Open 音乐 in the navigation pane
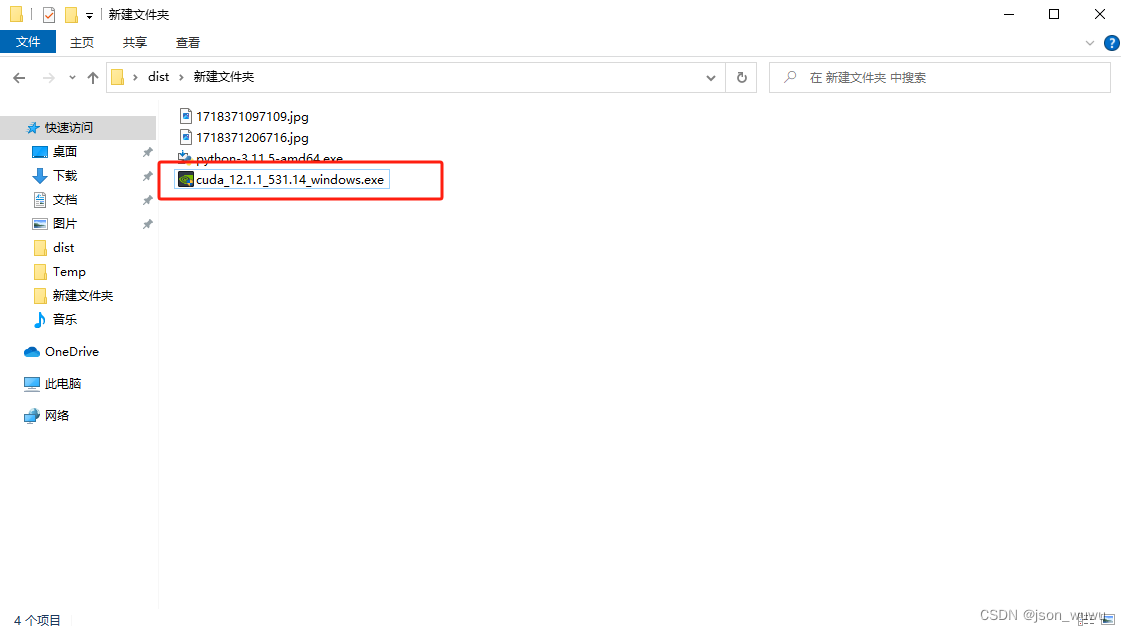This screenshot has height=632, width=1121. 64,320
